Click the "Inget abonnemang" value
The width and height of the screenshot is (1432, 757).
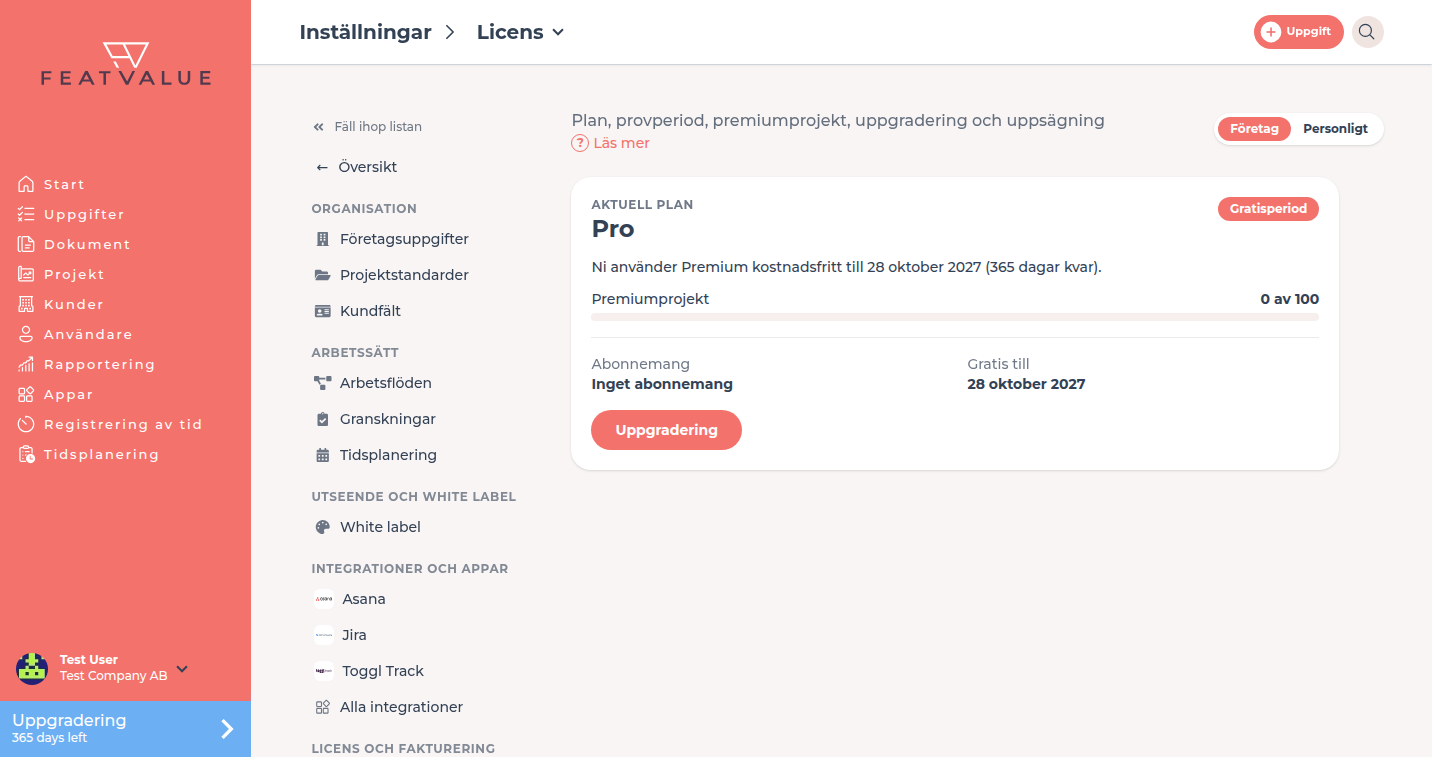tap(662, 384)
